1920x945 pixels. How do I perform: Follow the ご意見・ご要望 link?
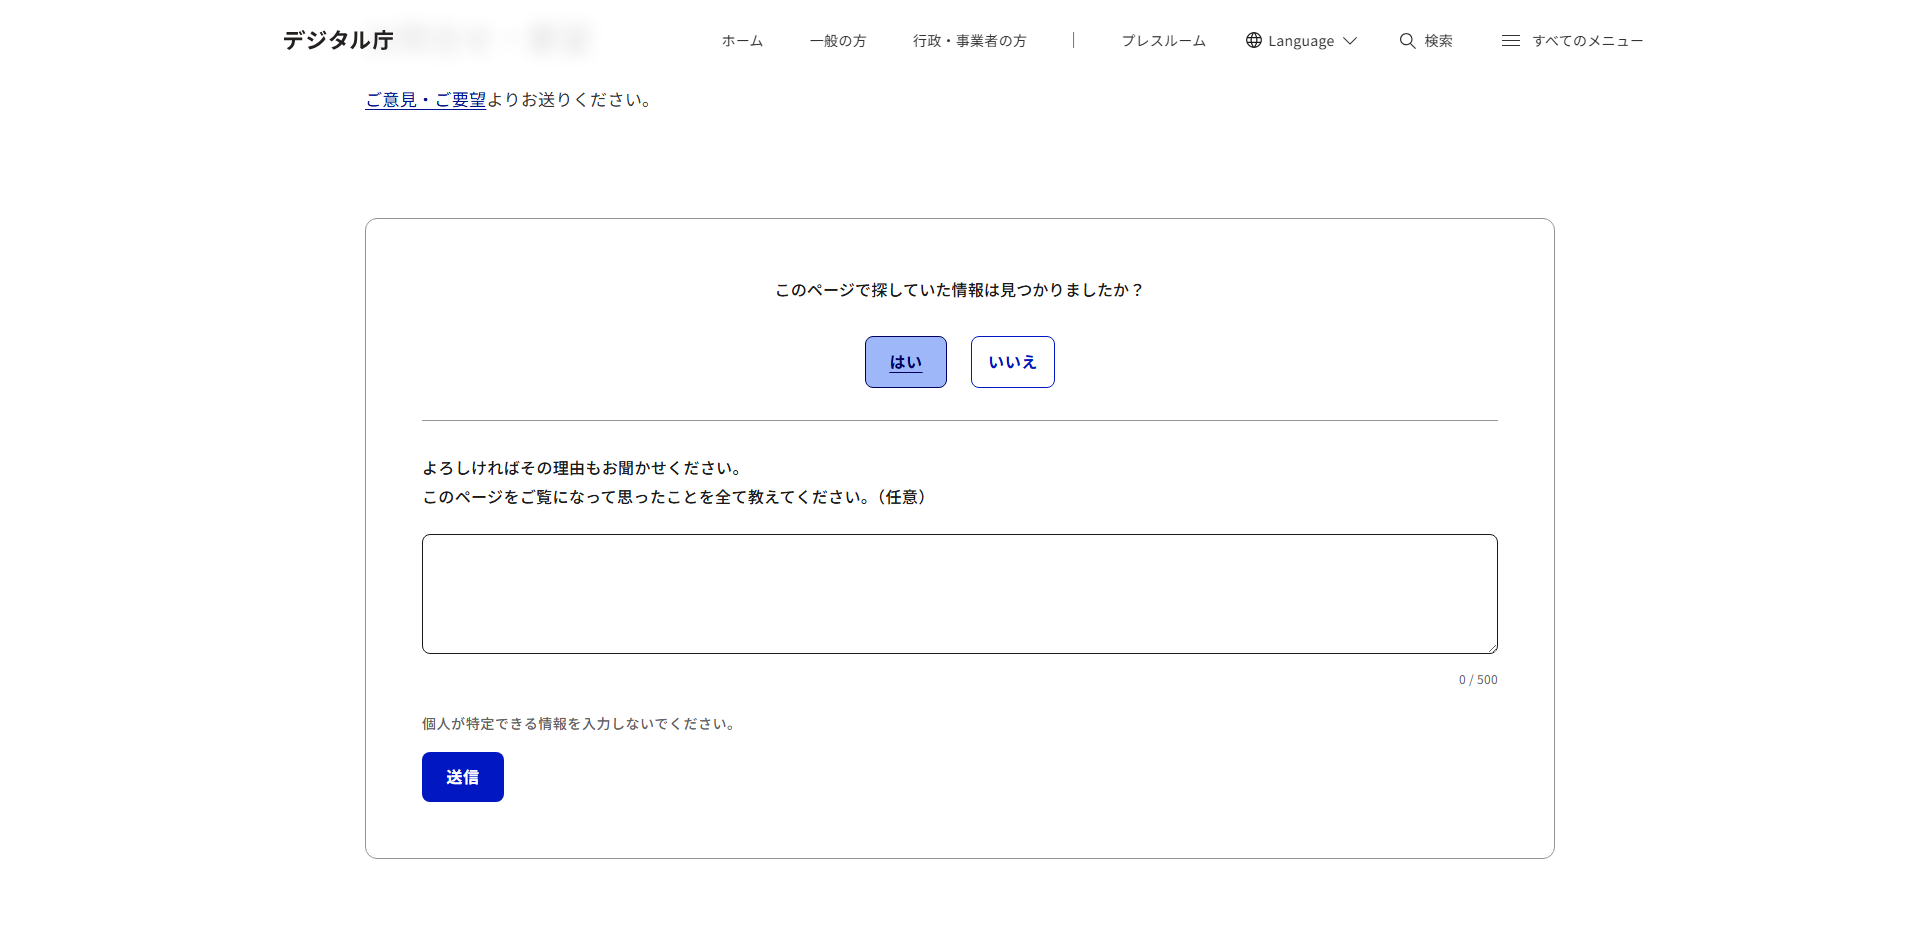426,100
